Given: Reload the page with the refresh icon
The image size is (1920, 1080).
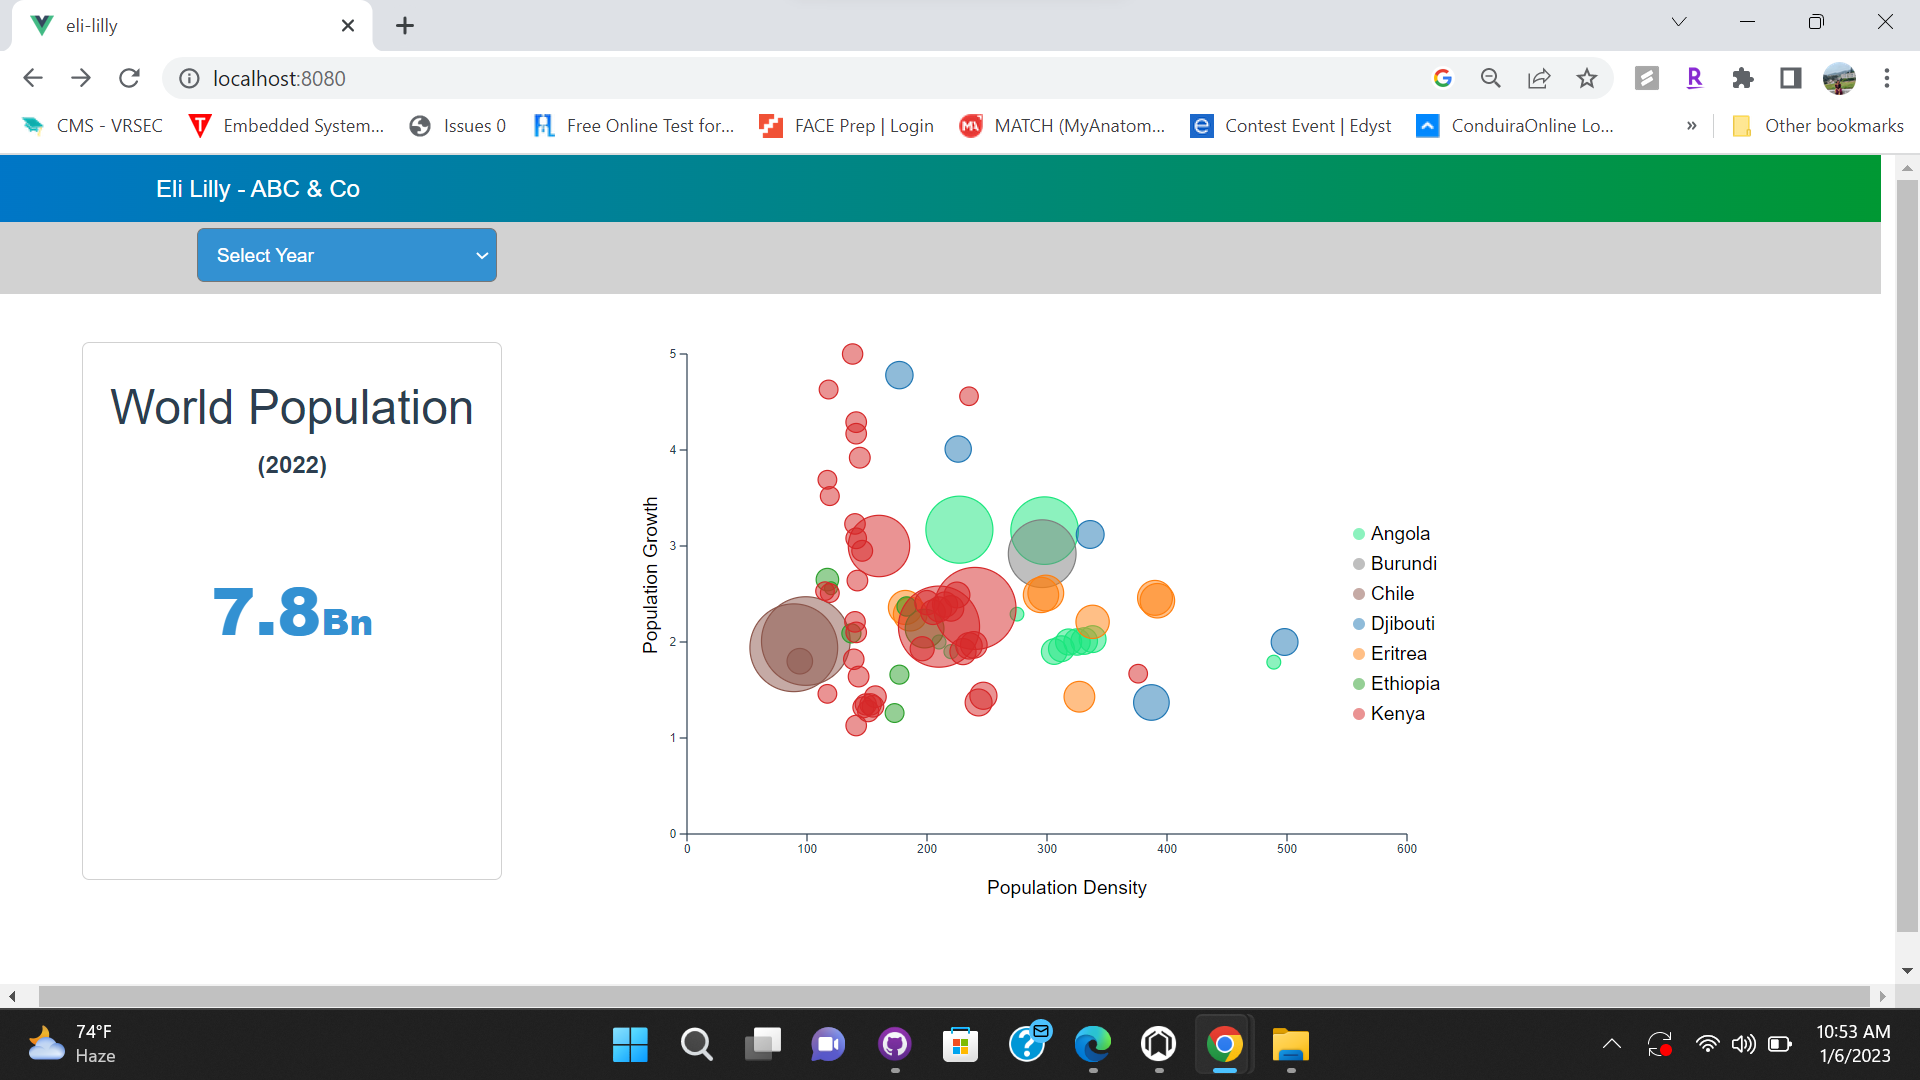Looking at the screenshot, I should point(129,78).
